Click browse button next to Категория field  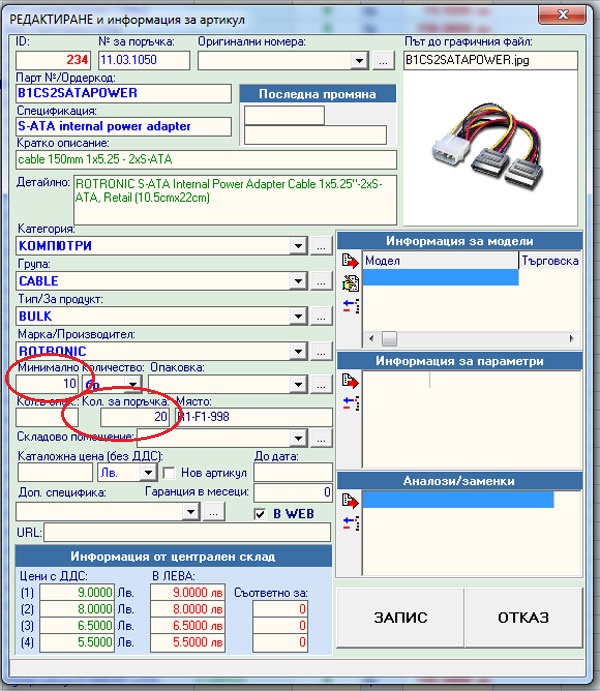pos(321,246)
